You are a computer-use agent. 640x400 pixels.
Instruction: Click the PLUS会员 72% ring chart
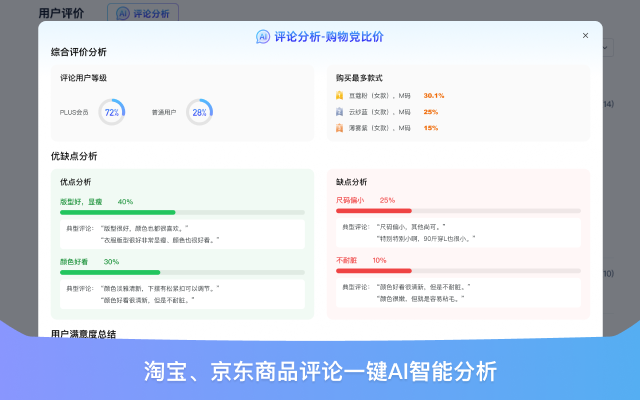pos(111,112)
